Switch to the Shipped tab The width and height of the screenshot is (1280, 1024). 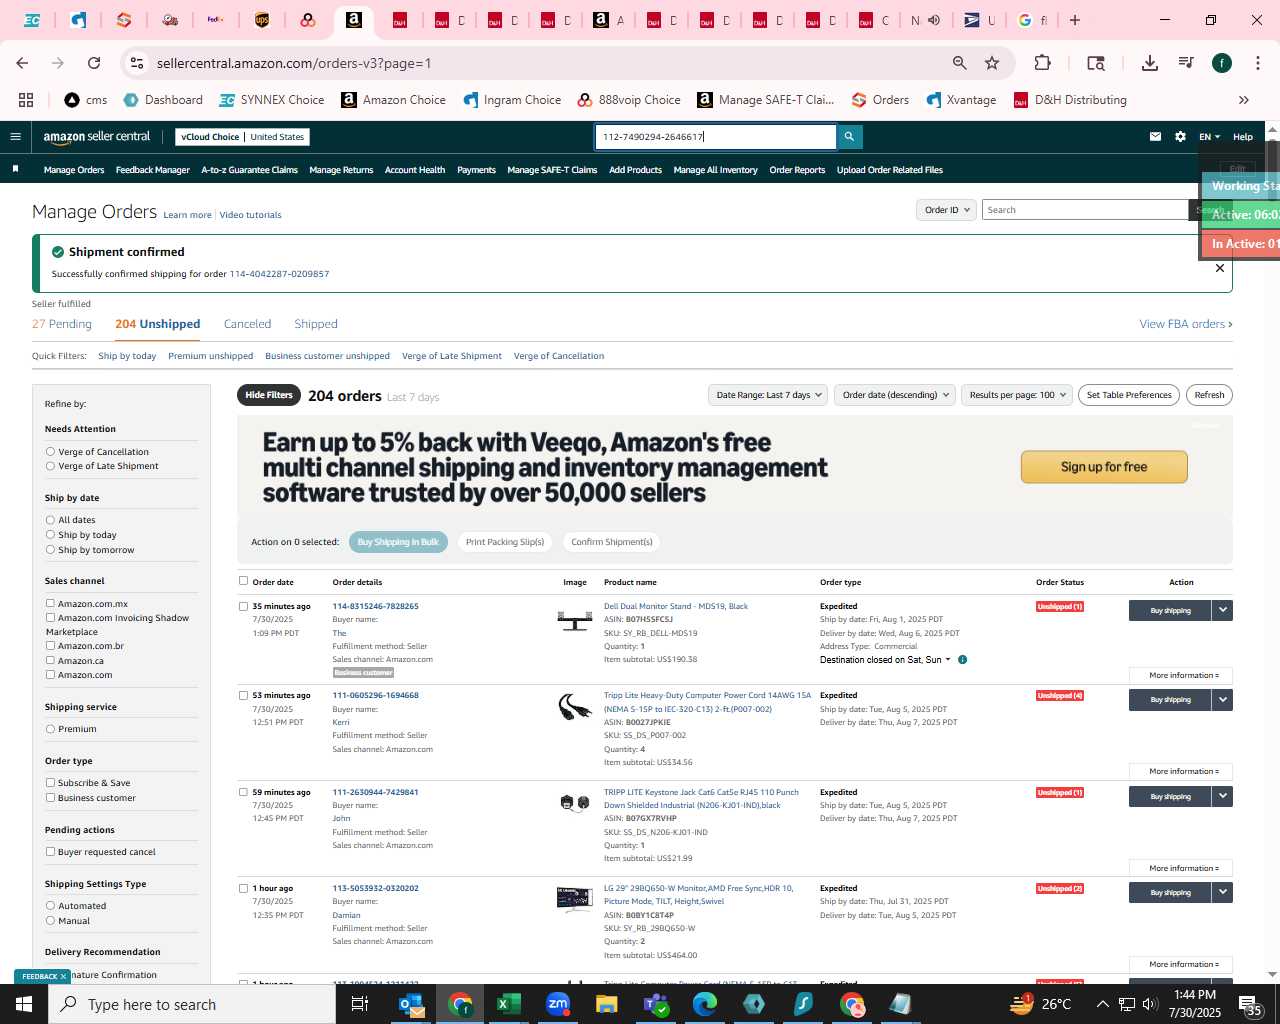[316, 324]
